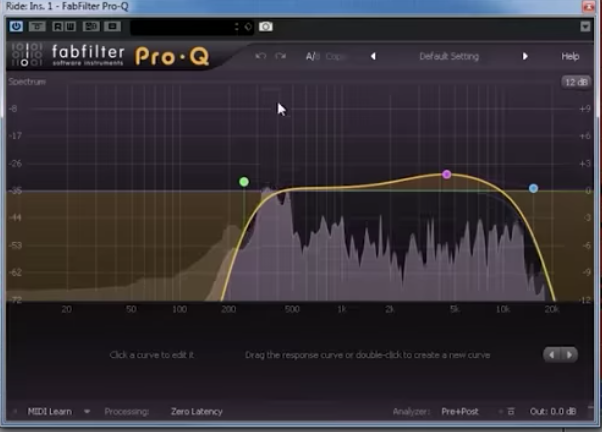Click the sixth button in the Cubase plugin toolbar

pyautogui.click(x=112, y=26)
